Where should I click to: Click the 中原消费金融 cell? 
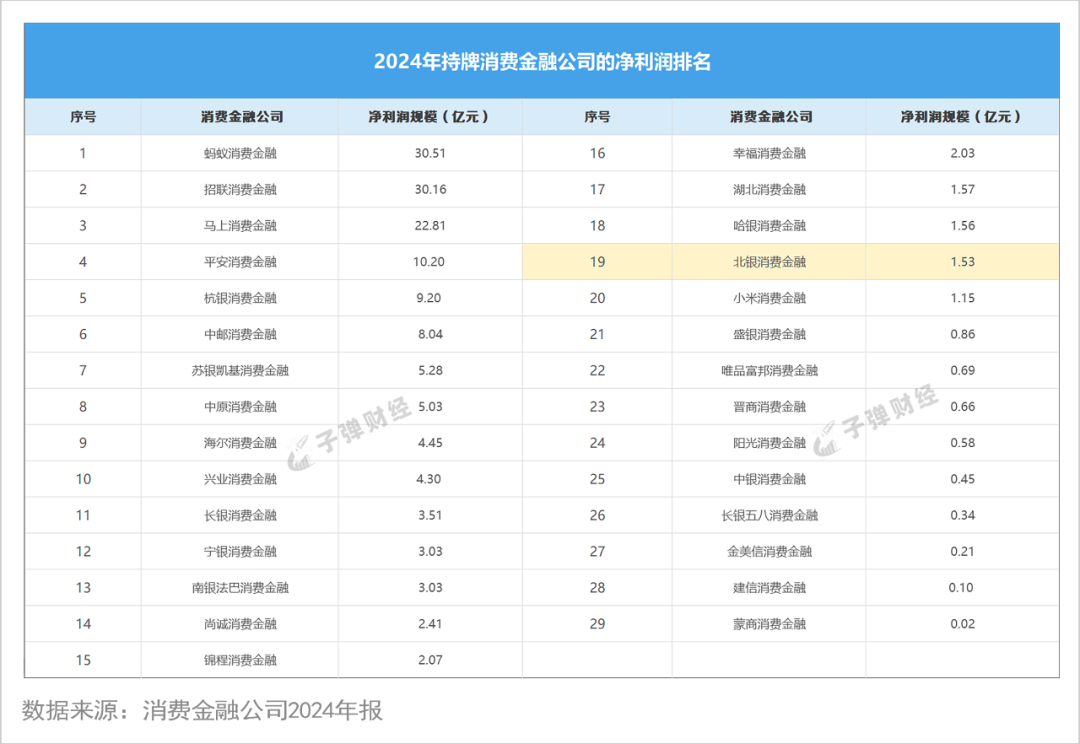240,406
